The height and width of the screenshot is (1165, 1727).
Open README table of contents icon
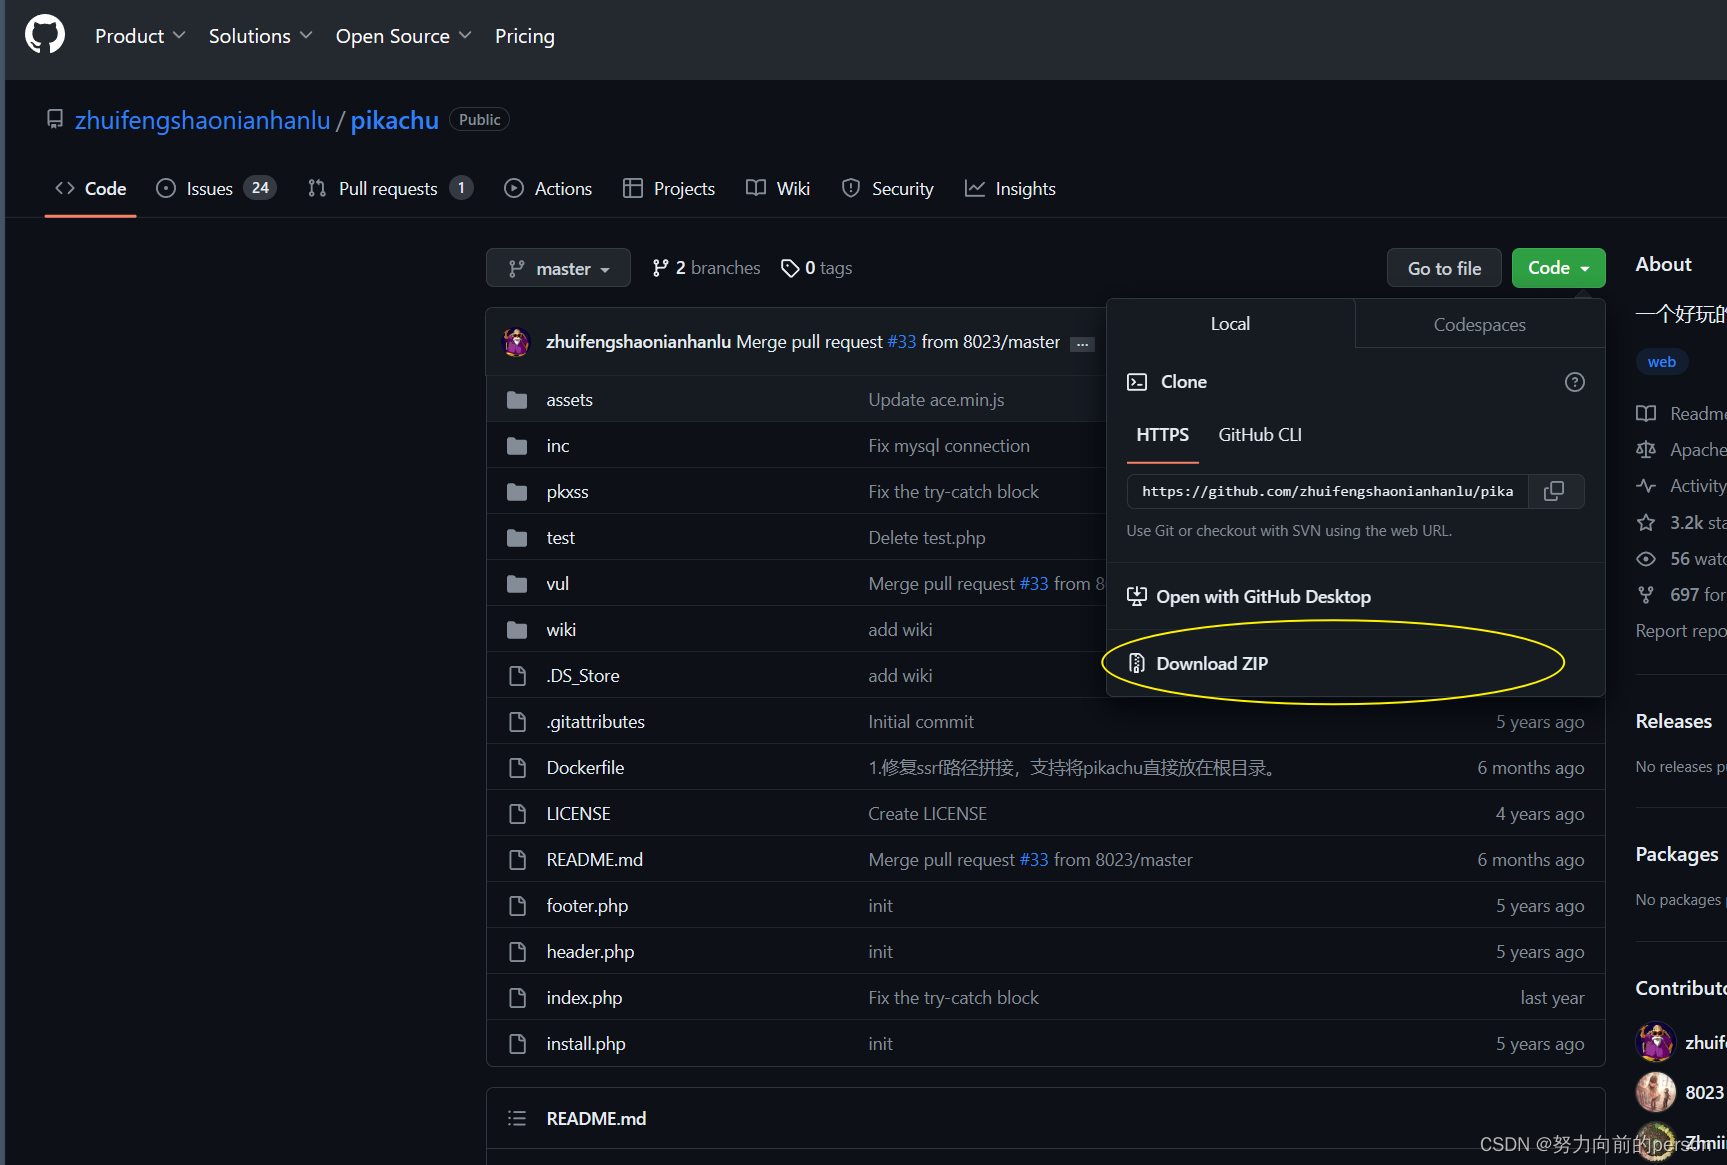pyautogui.click(x=517, y=1118)
